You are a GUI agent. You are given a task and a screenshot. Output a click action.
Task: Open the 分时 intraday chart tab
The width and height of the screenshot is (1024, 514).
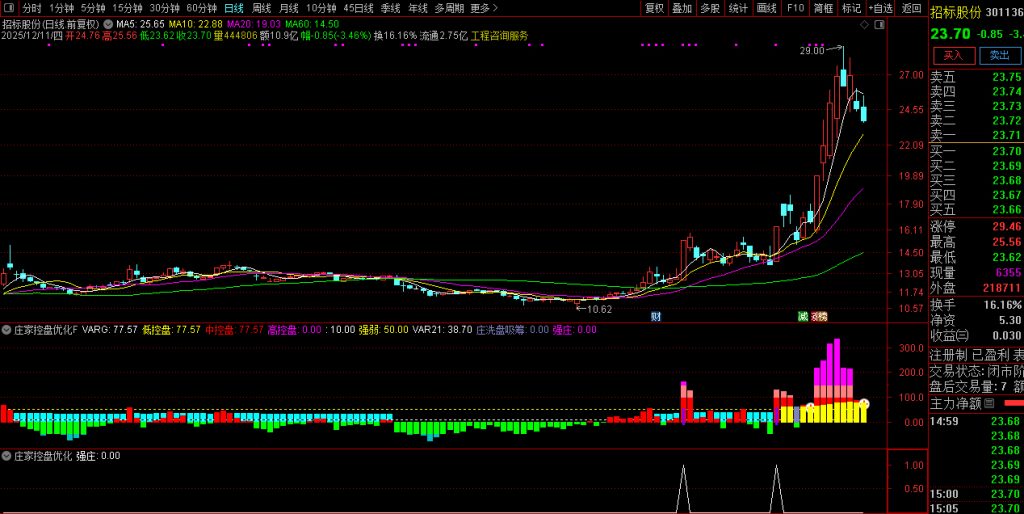point(31,8)
